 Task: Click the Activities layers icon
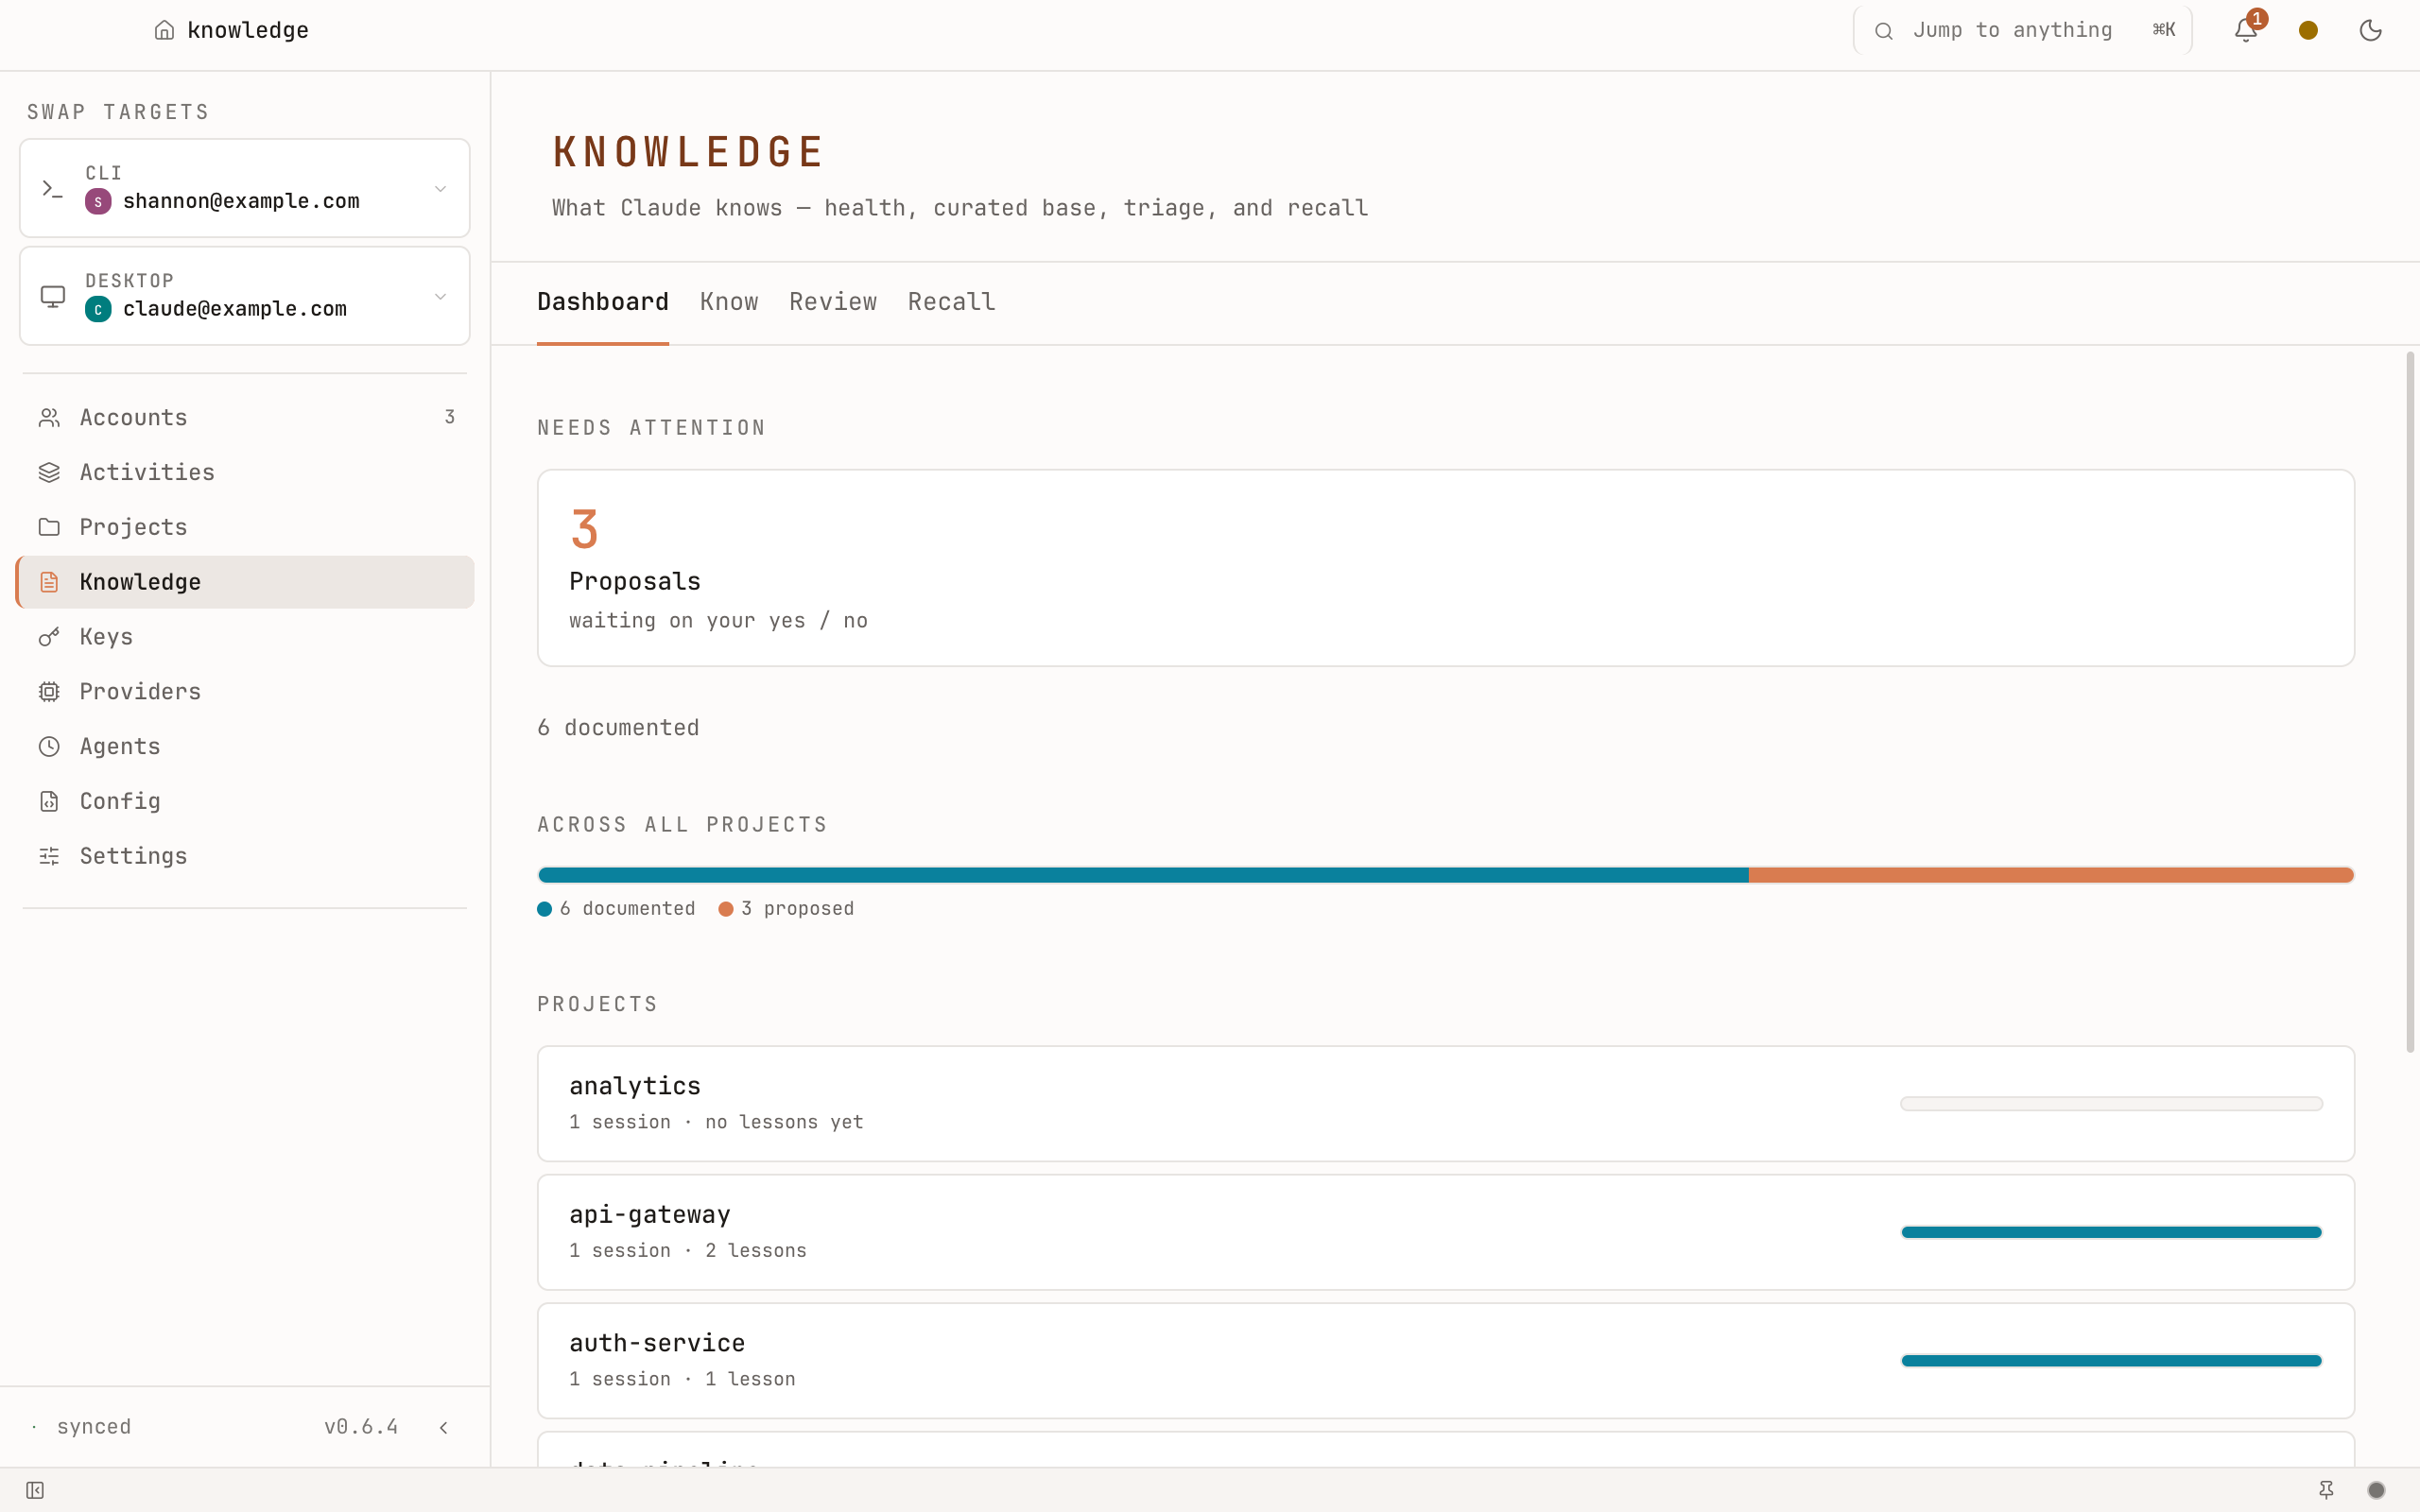(49, 472)
